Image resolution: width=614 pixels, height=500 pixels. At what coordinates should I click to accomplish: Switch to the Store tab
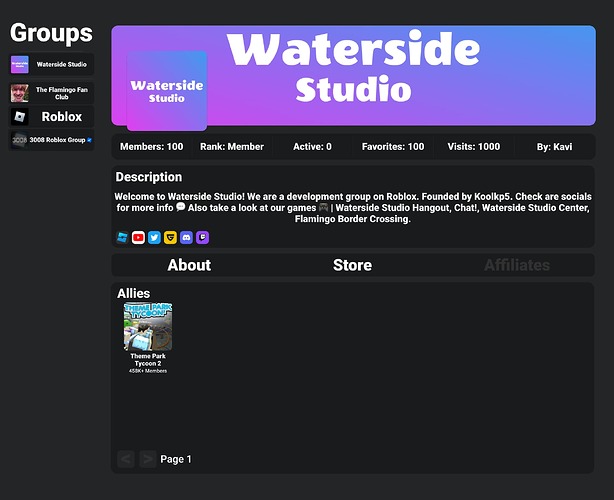352,265
